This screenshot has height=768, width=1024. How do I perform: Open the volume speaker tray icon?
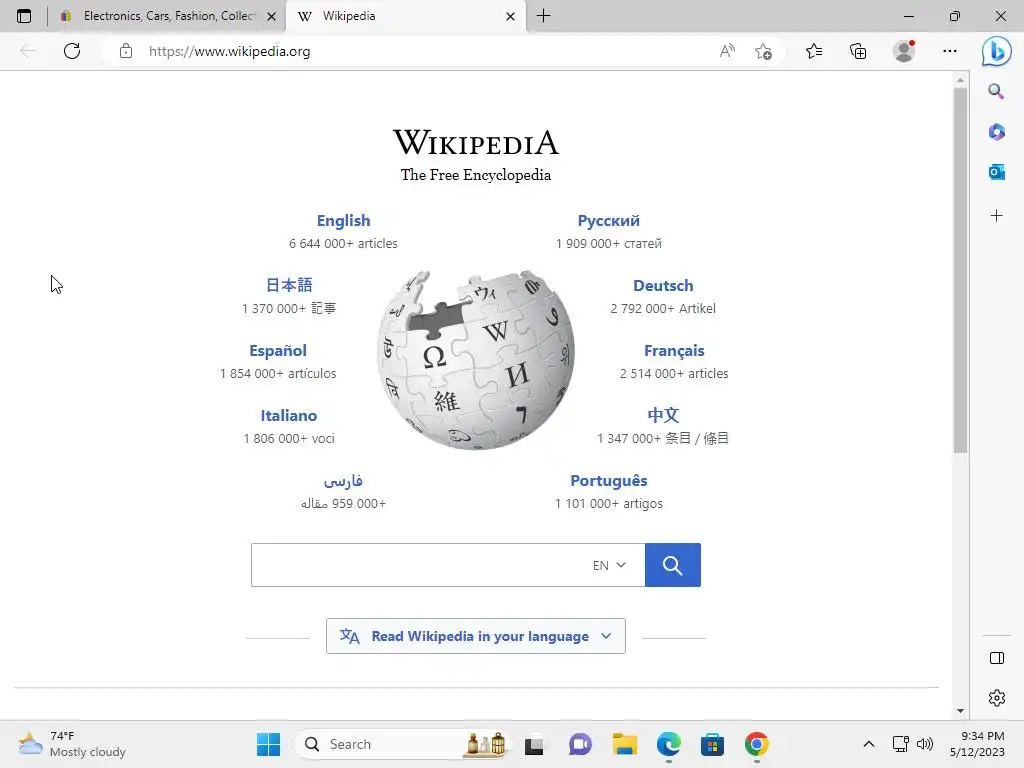(x=925, y=744)
